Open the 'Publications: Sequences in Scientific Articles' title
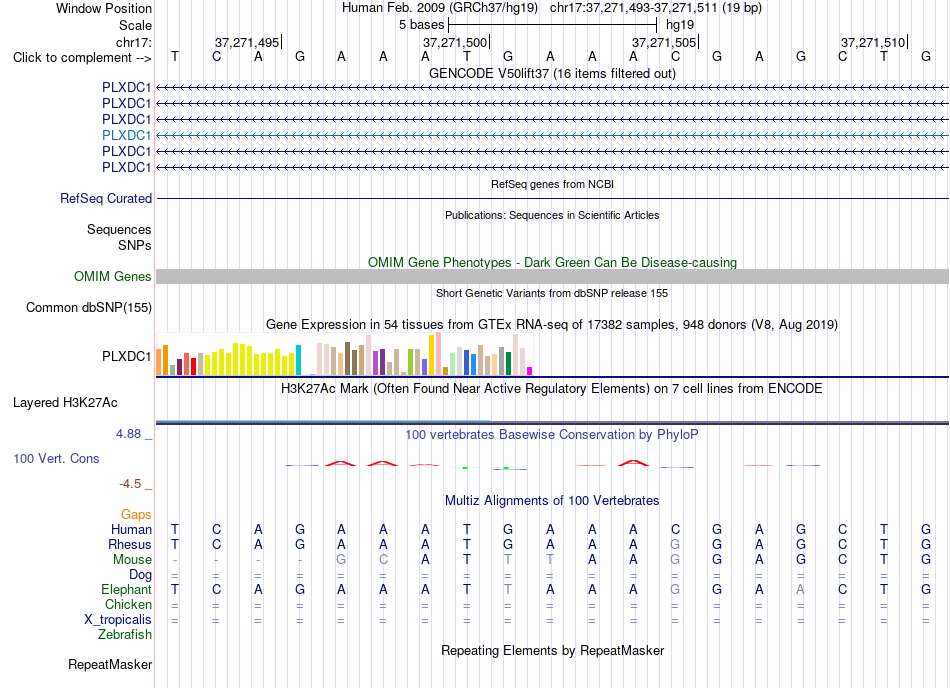This screenshot has width=950, height=688. click(x=552, y=215)
